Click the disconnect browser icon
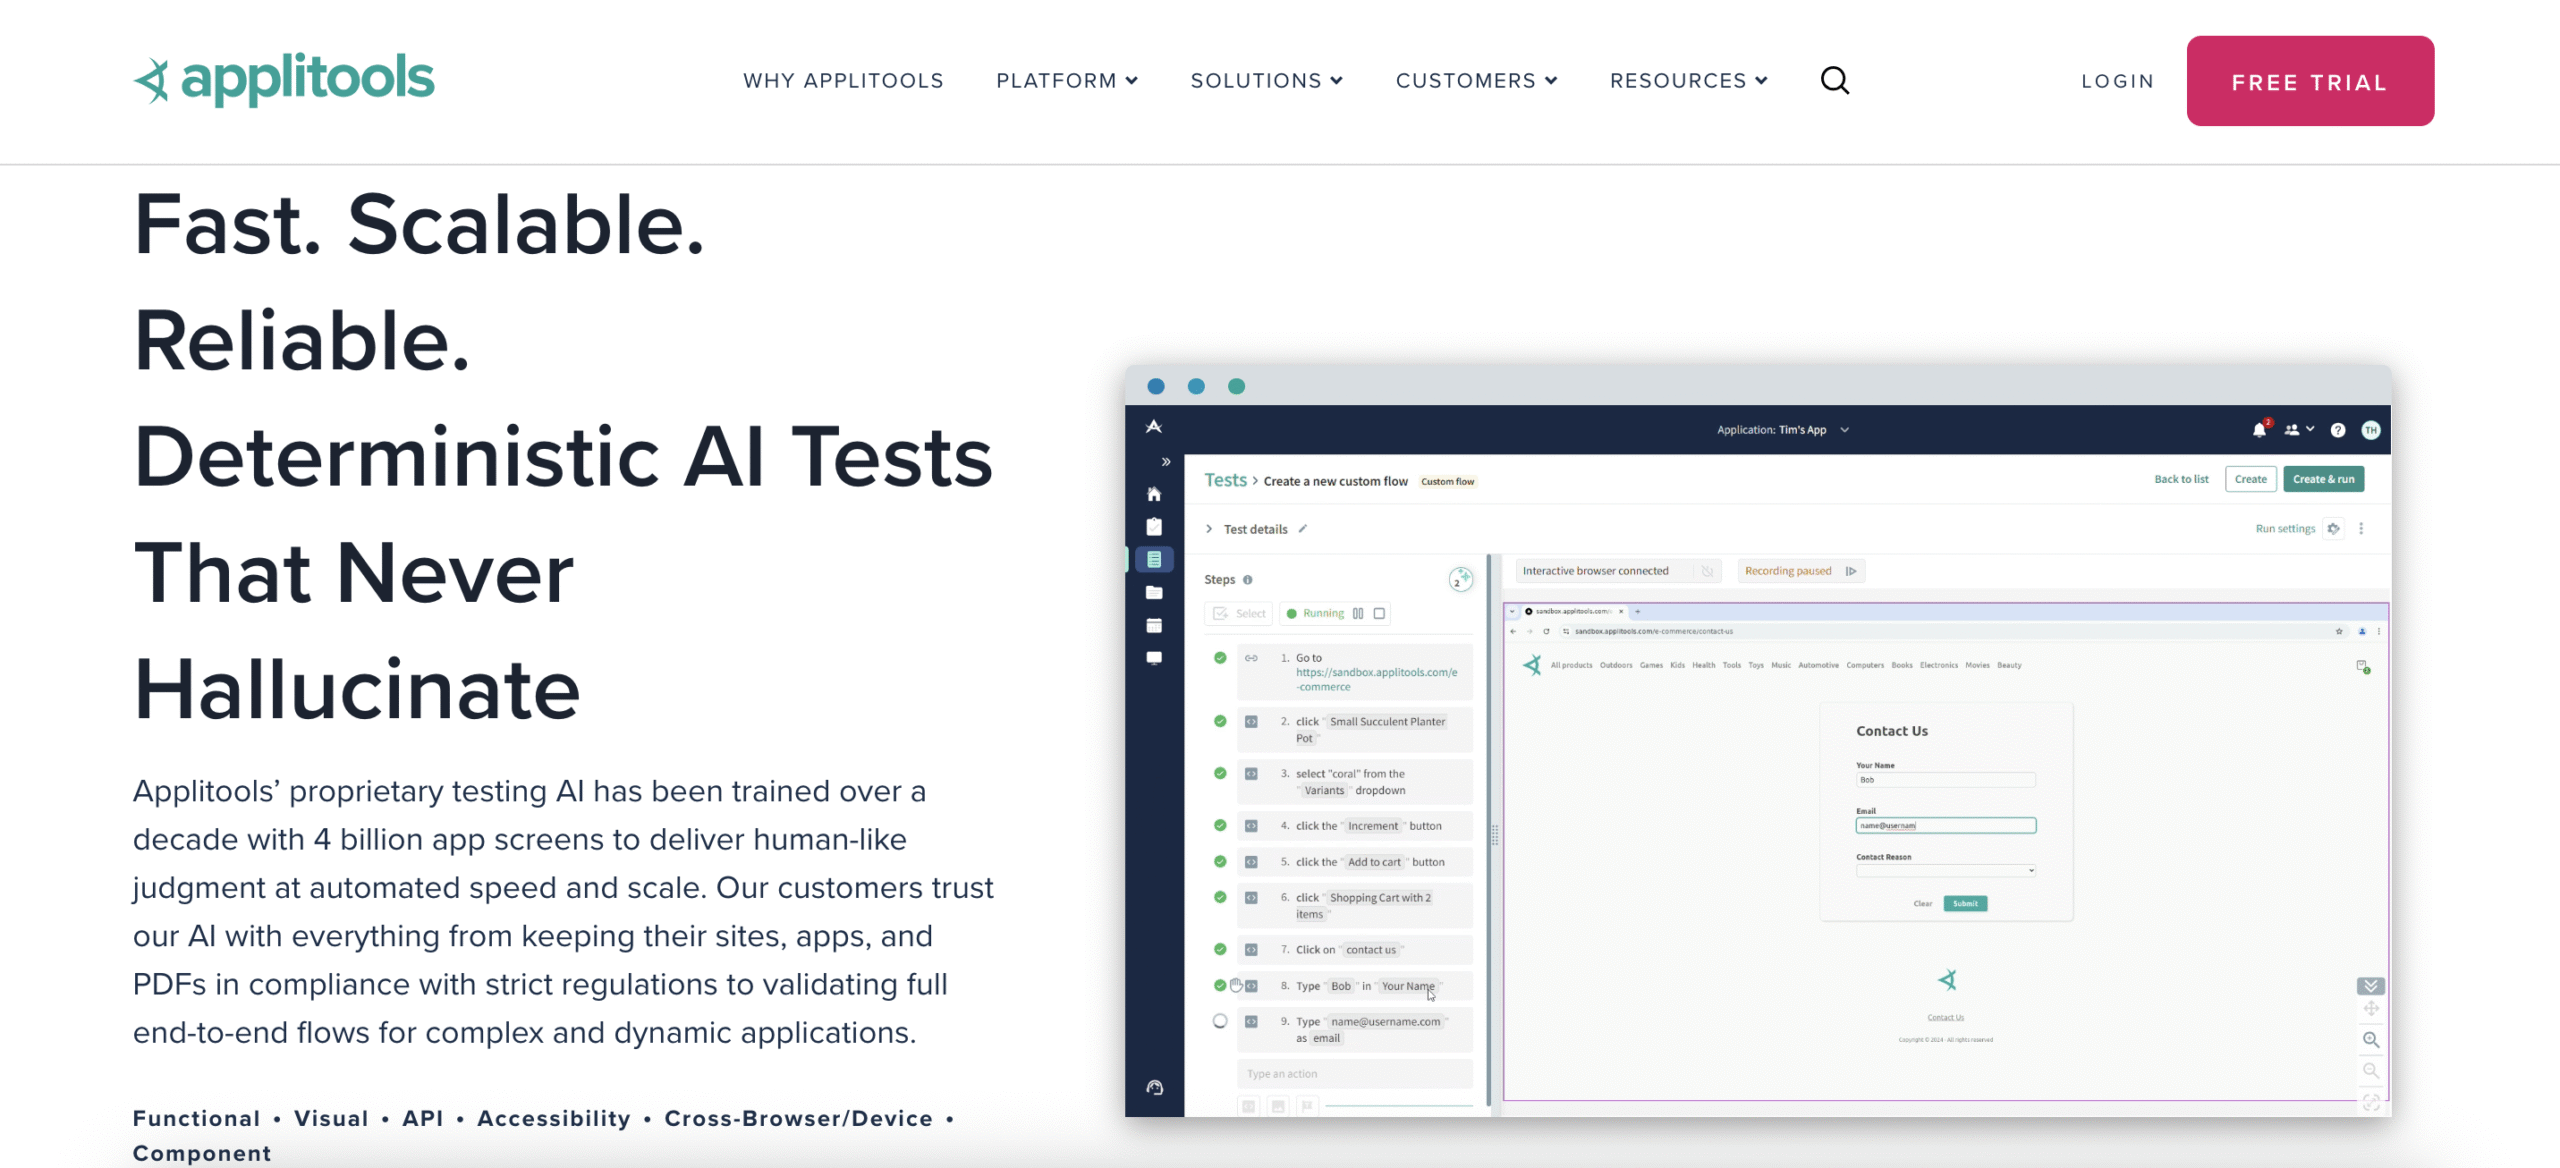2560x1168 pixels. pyautogui.click(x=1707, y=571)
